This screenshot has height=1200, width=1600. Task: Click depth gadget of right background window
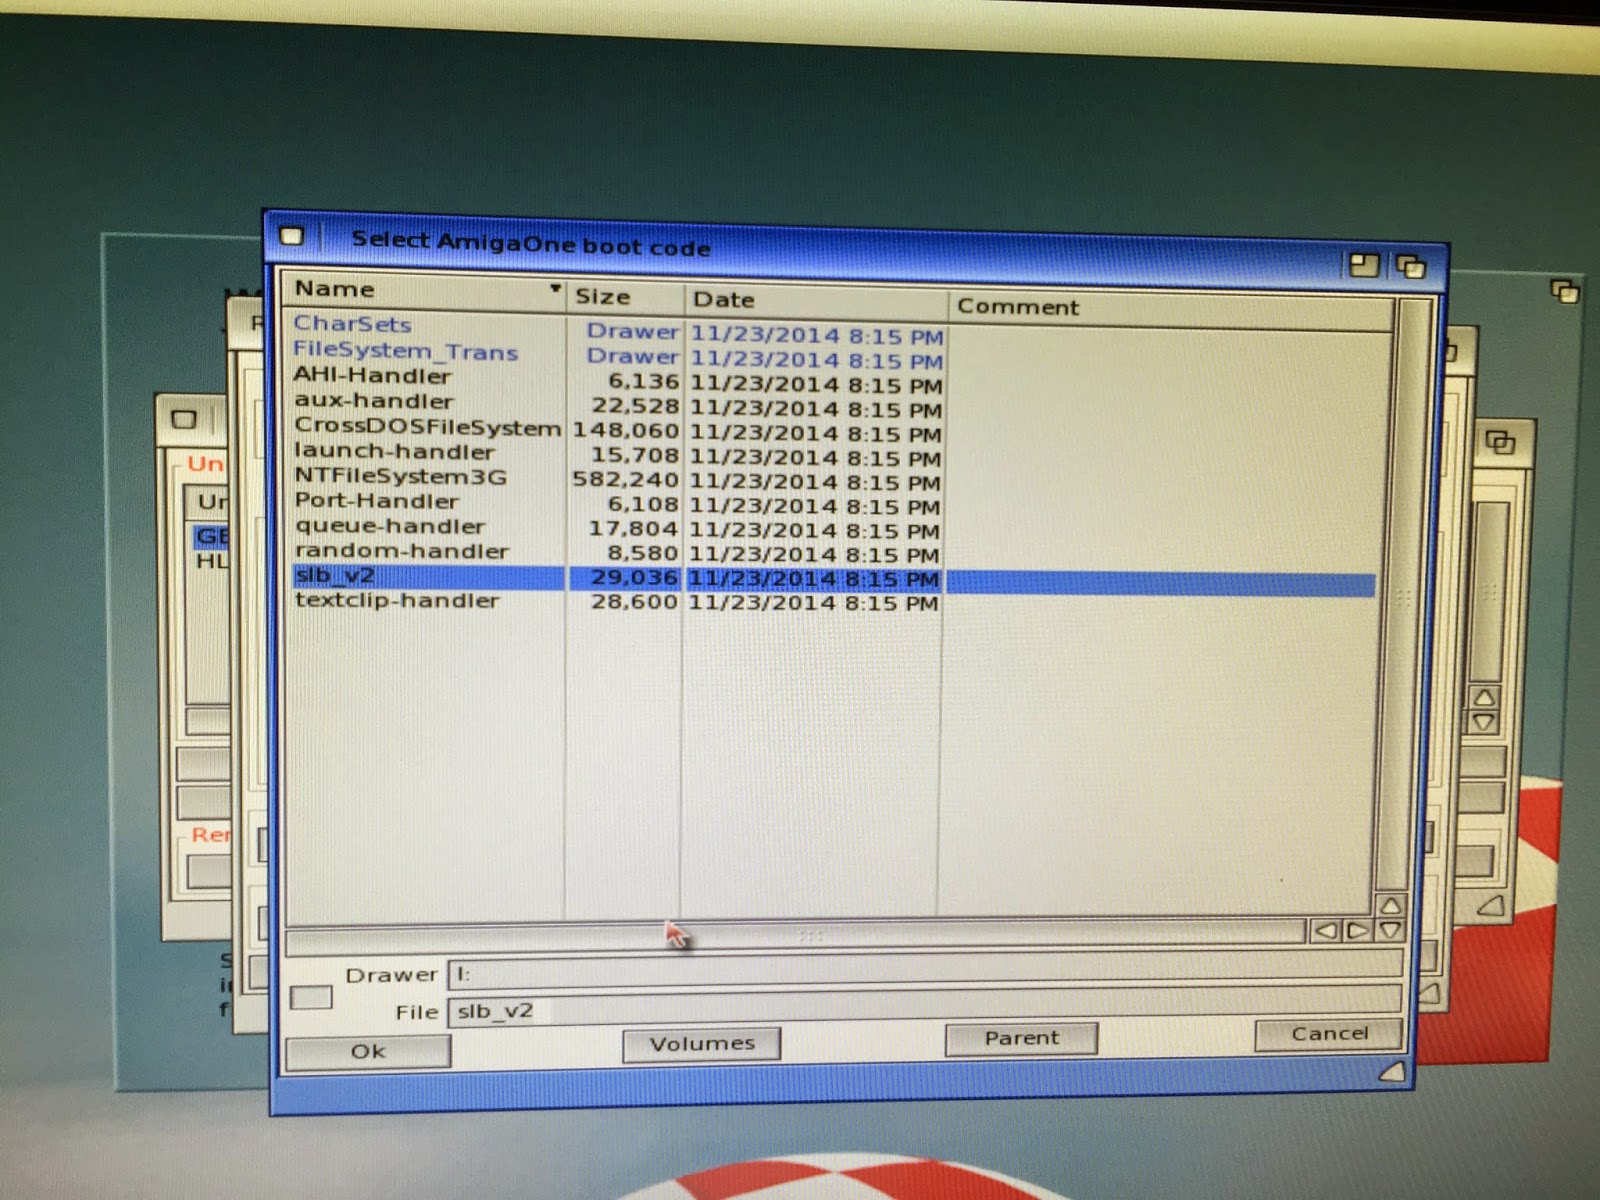[x=1500, y=441]
